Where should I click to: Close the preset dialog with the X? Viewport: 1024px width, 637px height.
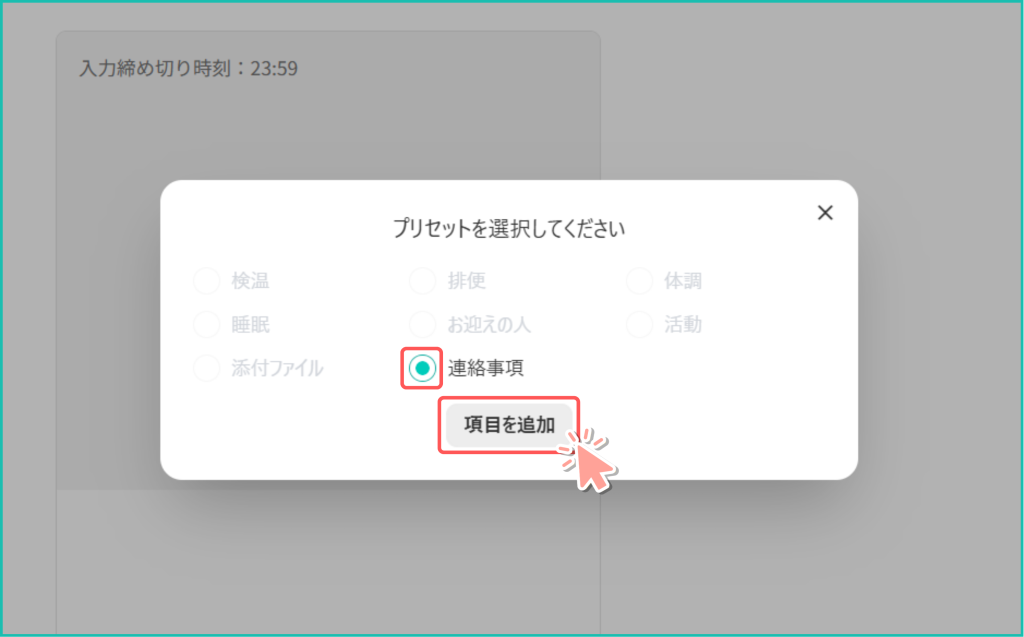coord(825,212)
